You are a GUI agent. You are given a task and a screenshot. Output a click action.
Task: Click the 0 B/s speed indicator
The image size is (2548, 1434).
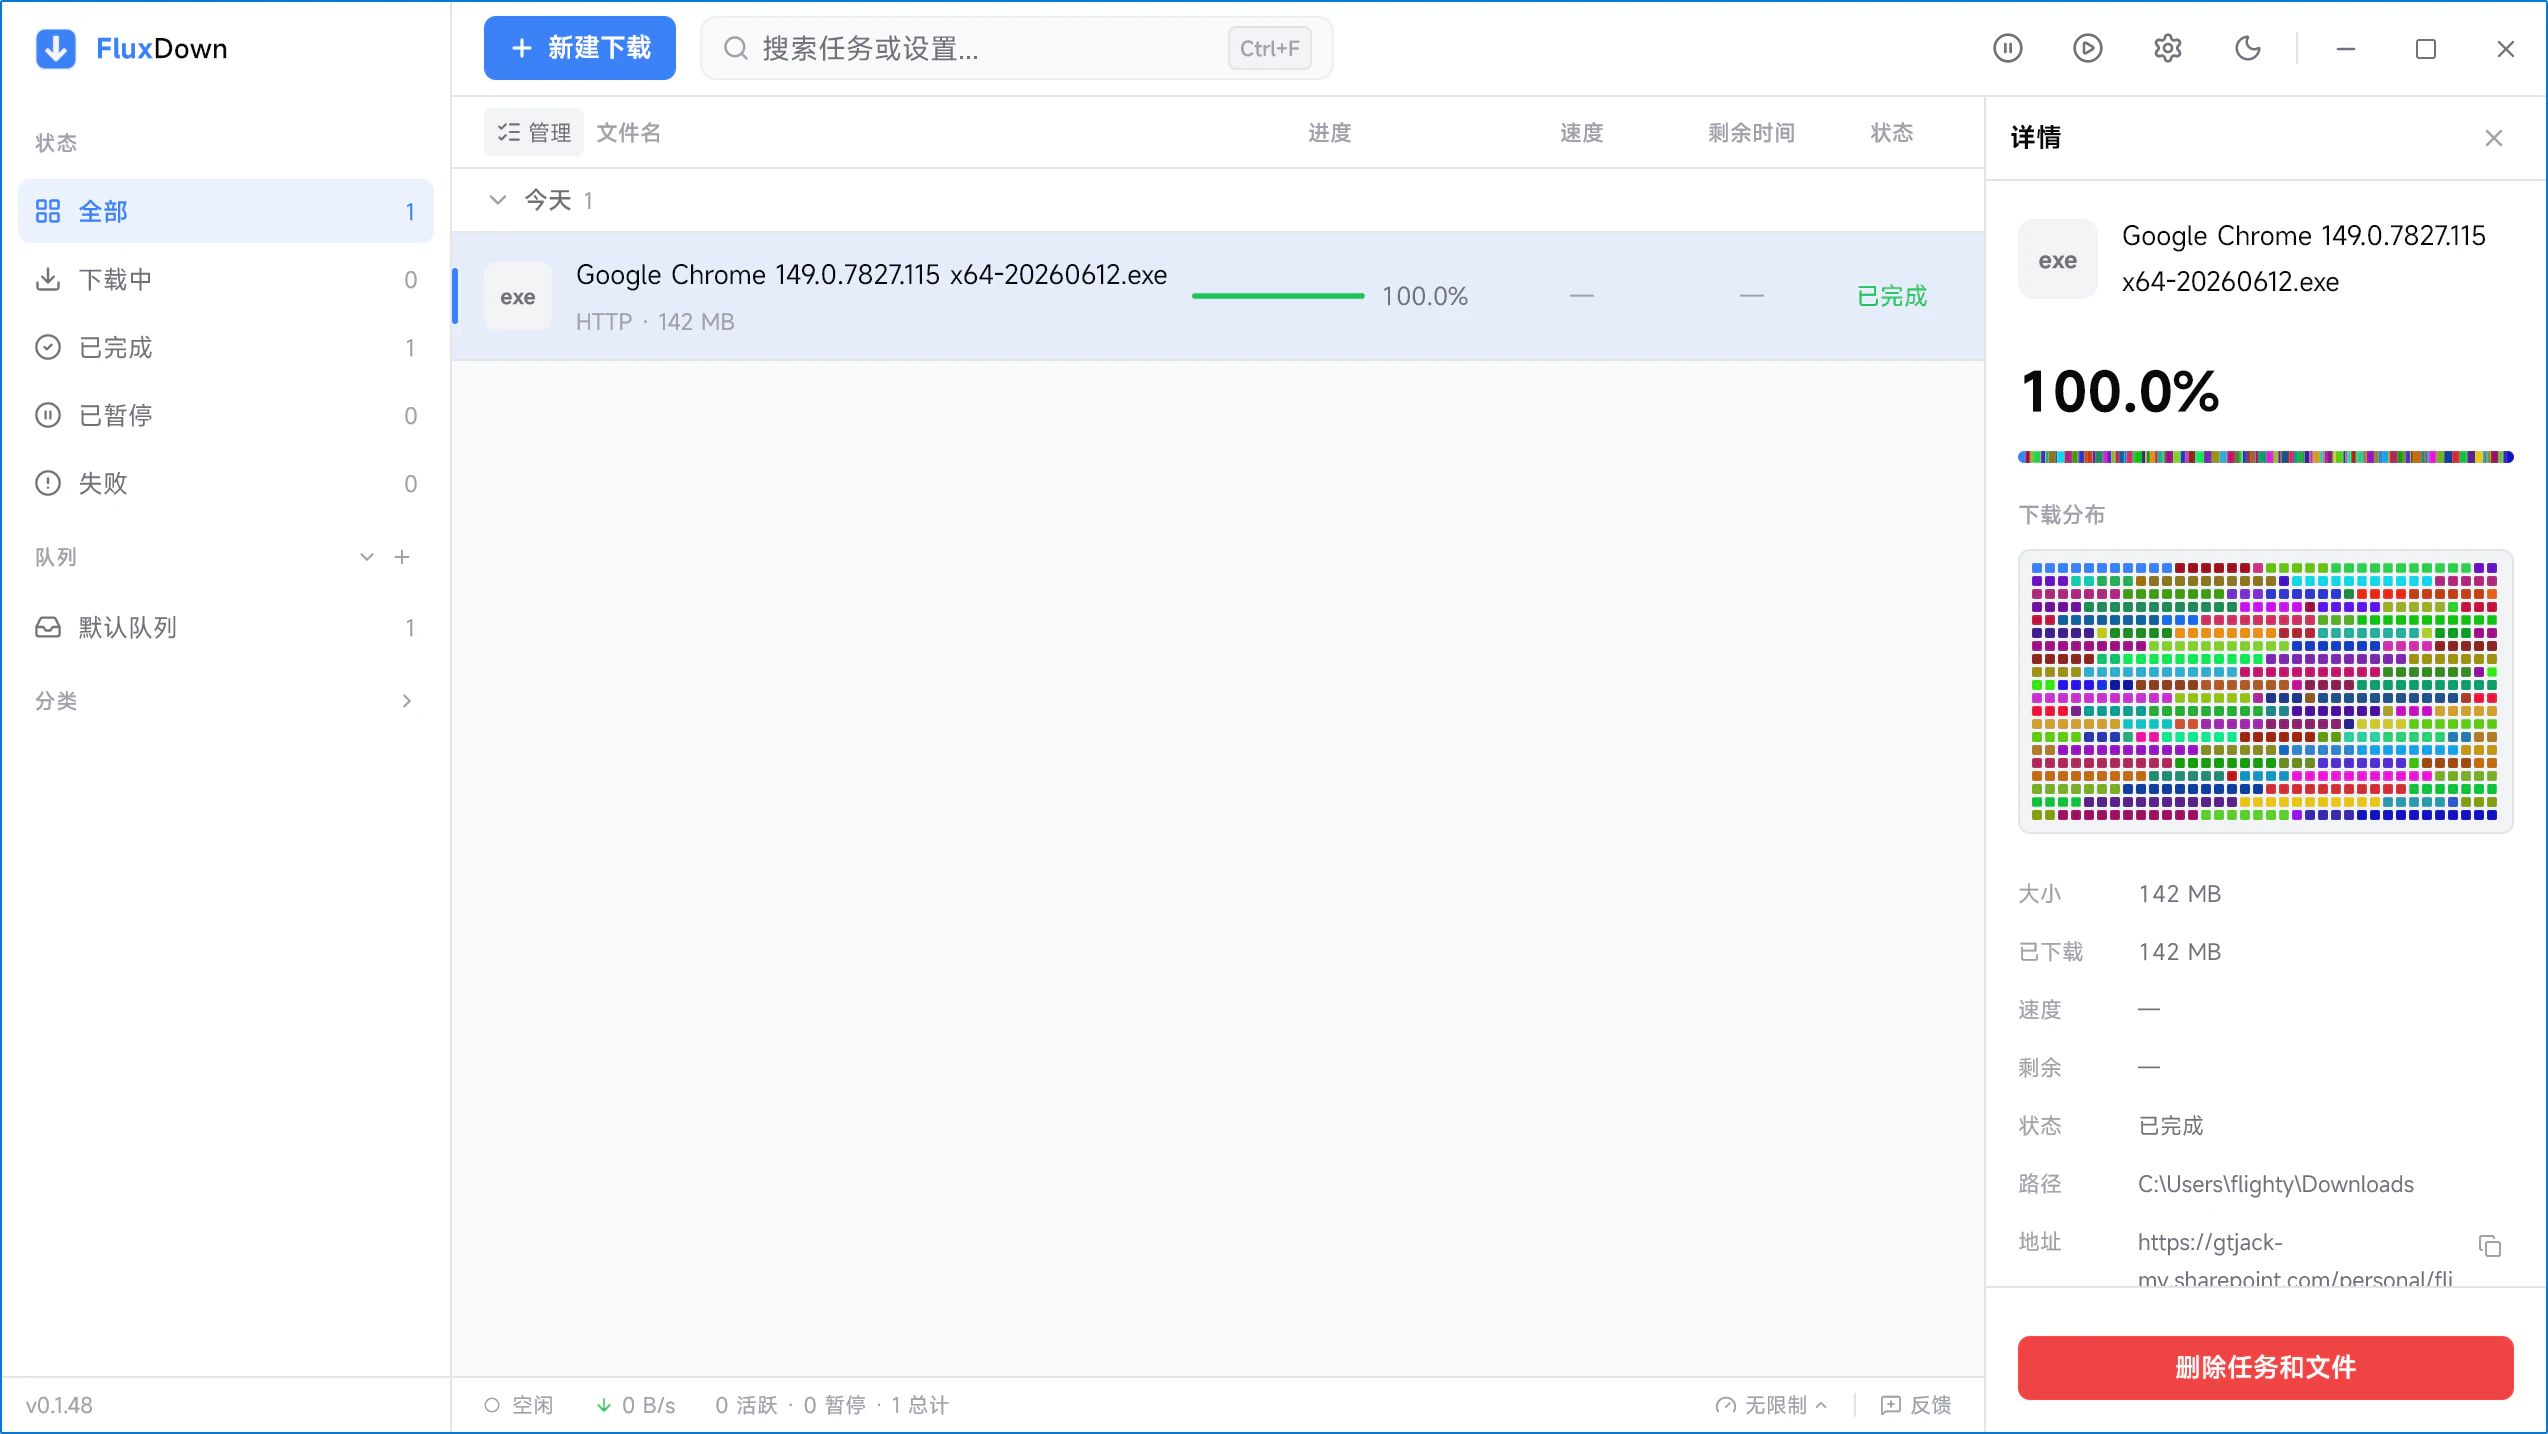pos(636,1405)
